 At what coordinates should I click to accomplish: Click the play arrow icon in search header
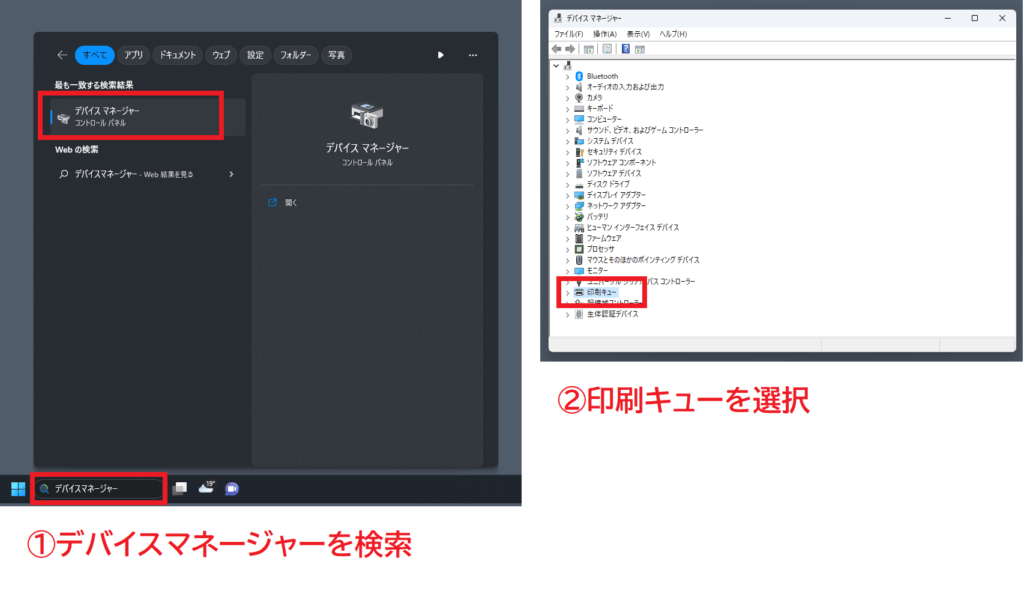441,56
